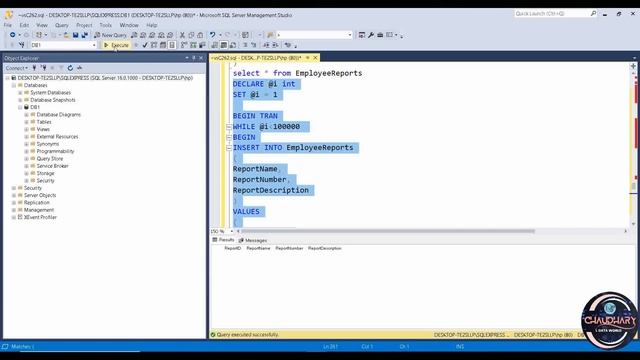Screen dimensions: 640x360
Task: Click the Disconnect plug icon in Object Explorer
Action: click(43, 68)
